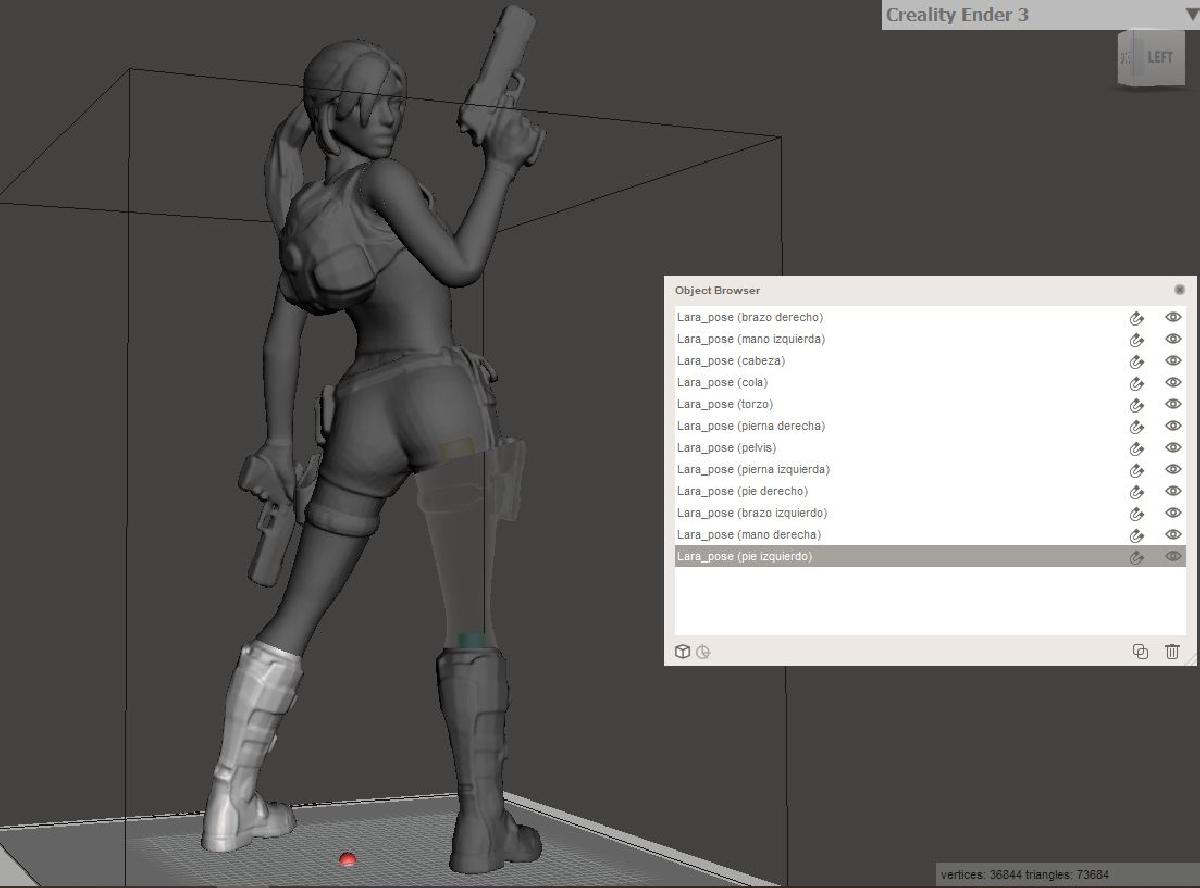This screenshot has height=888, width=1200.
Task: Duplicate the selected object using the copy icon
Action: click(1141, 651)
